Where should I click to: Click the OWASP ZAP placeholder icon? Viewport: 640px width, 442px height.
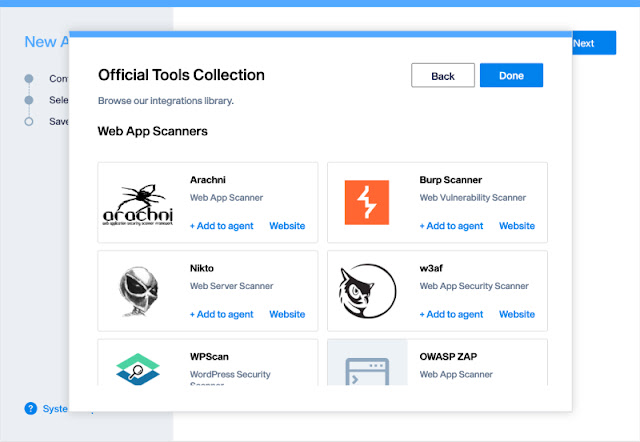367,371
